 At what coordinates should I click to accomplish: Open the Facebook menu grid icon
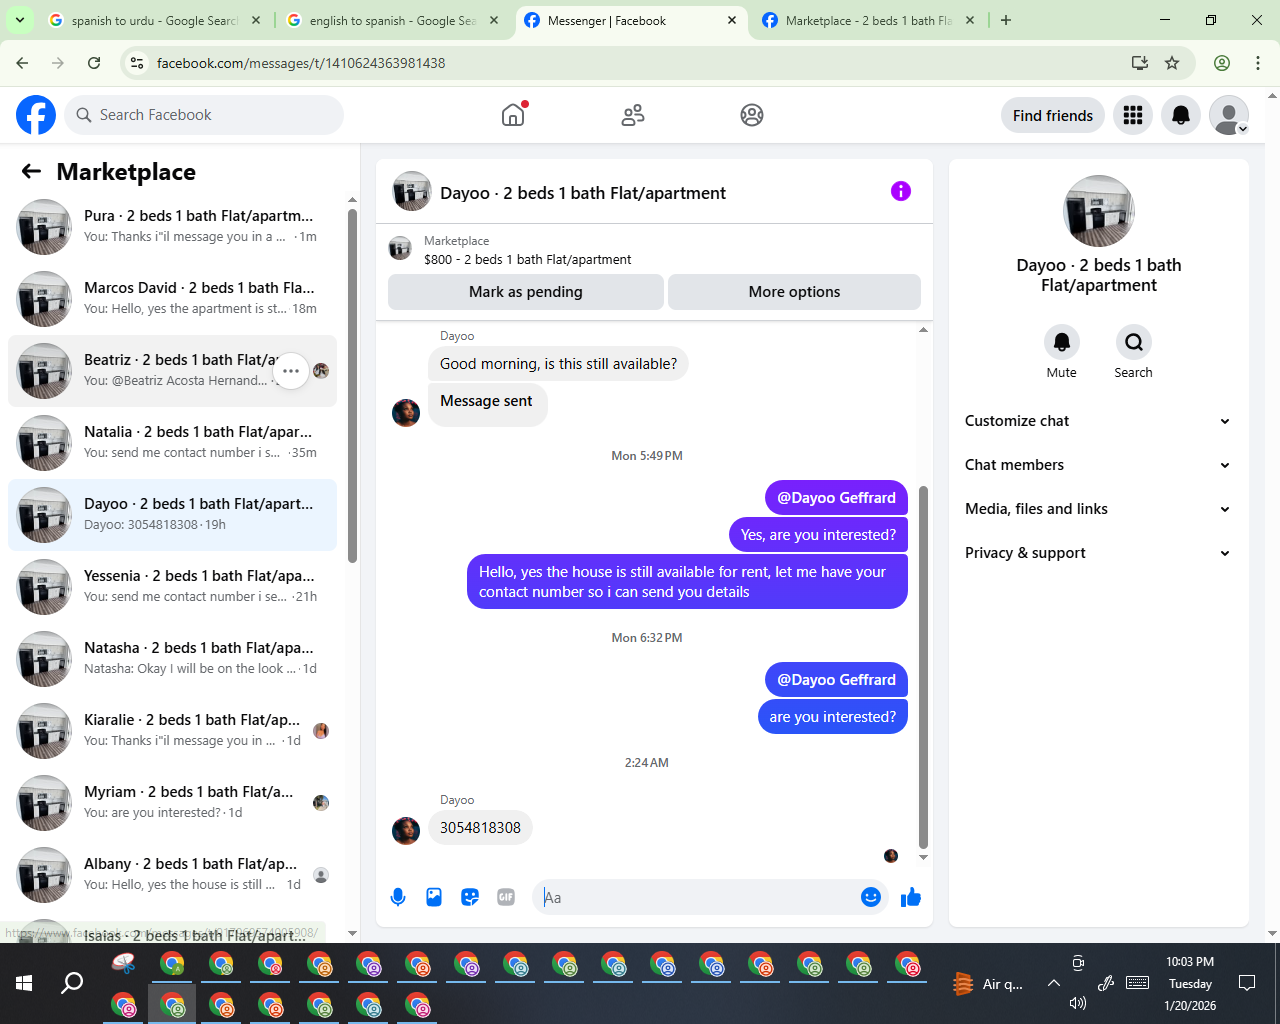click(1133, 115)
